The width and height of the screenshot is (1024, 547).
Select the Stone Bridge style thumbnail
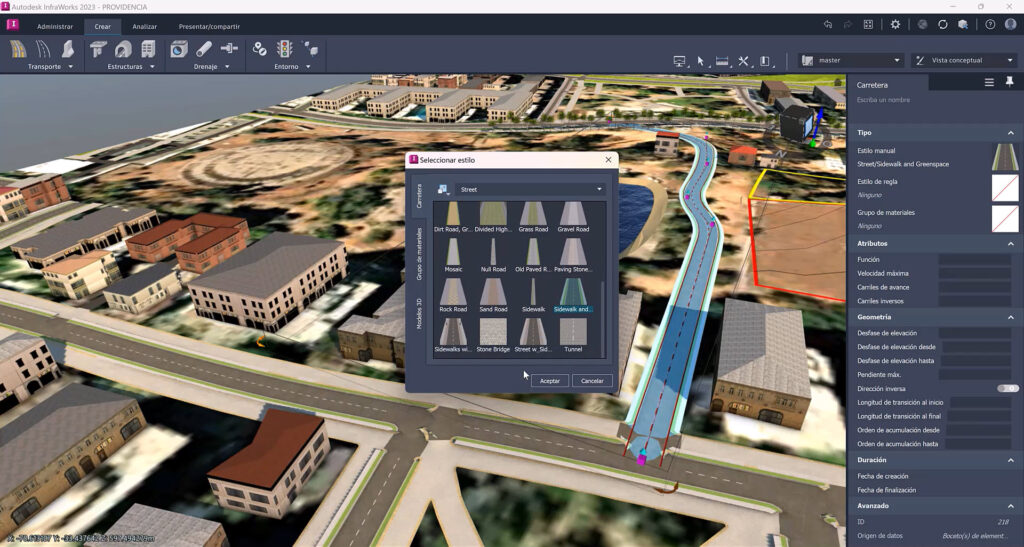tap(493, 334)
